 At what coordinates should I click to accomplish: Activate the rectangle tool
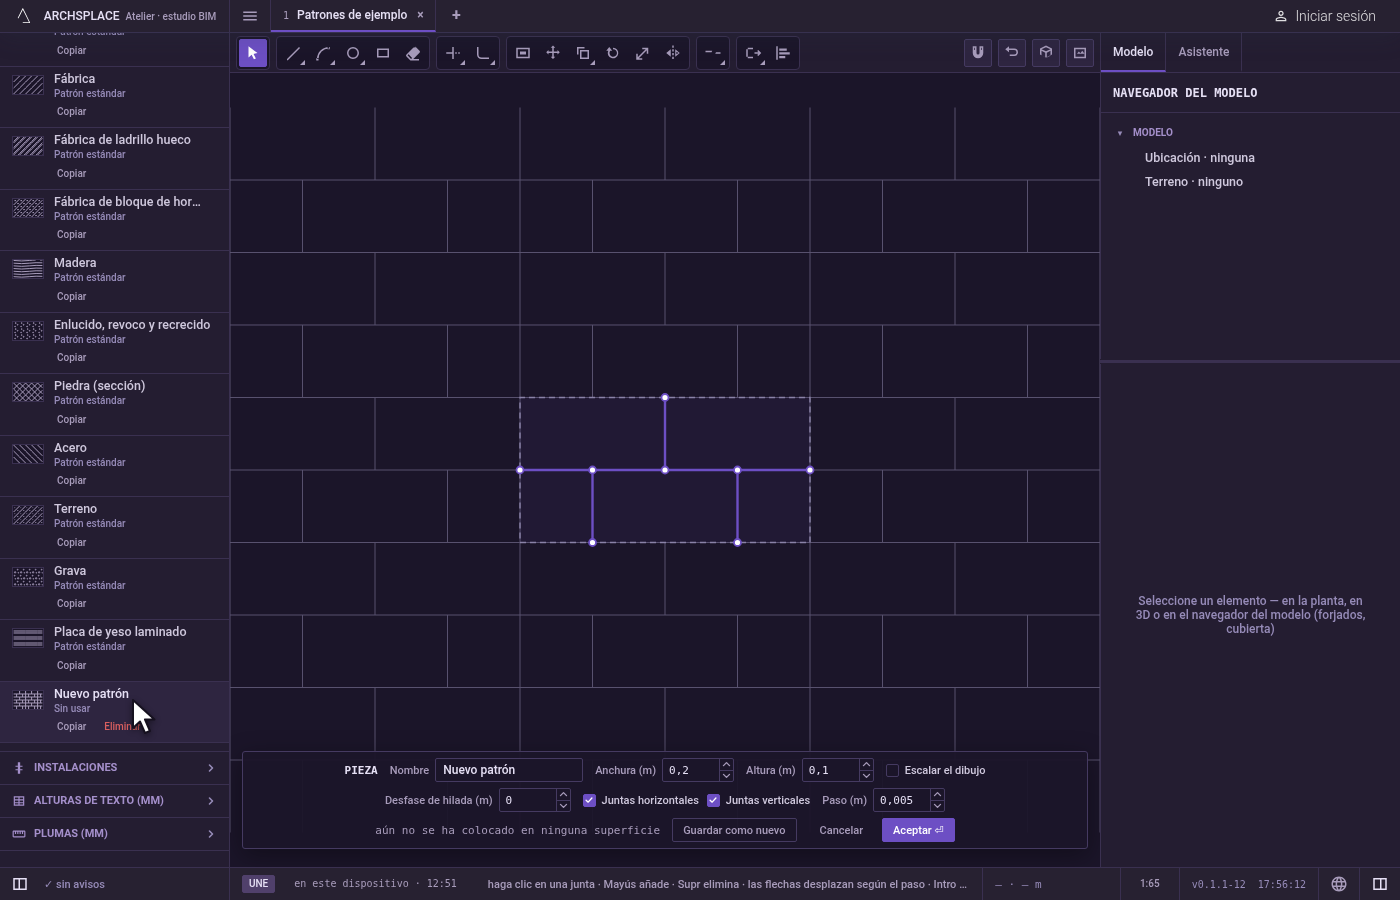[383, 53]
